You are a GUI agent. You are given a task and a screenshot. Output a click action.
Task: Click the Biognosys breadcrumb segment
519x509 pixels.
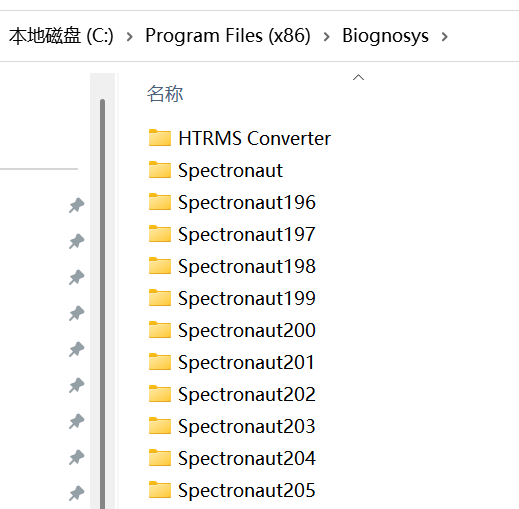[x=385, y=36]
